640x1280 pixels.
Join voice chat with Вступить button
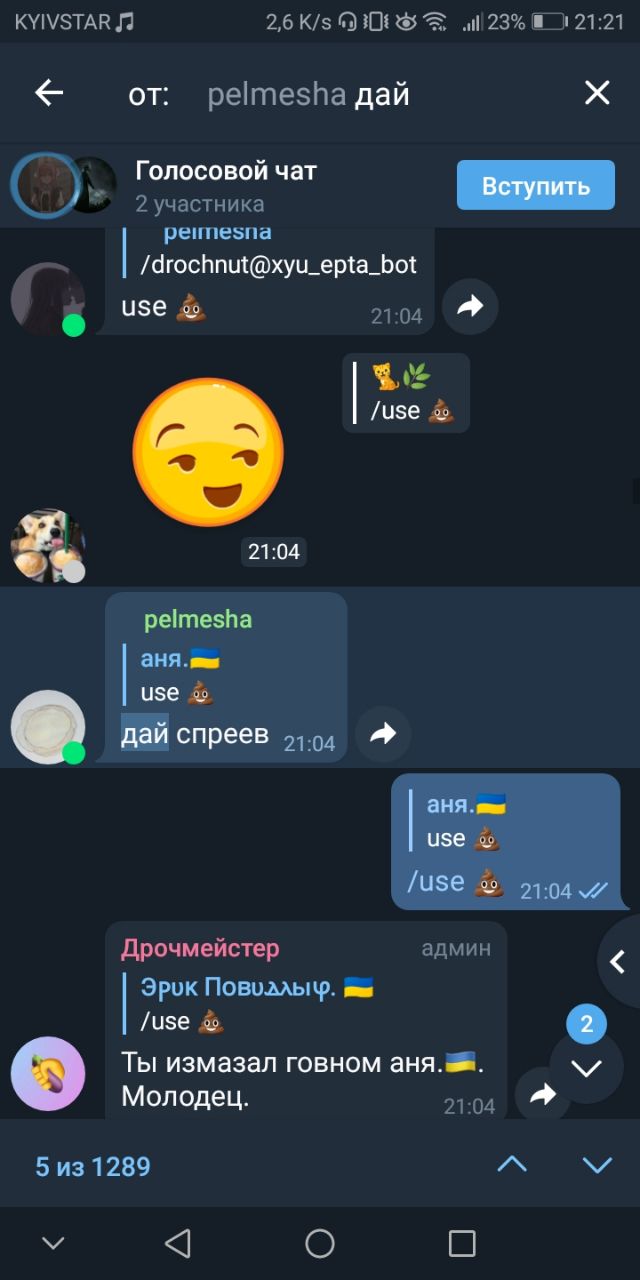tap(536, 185)
